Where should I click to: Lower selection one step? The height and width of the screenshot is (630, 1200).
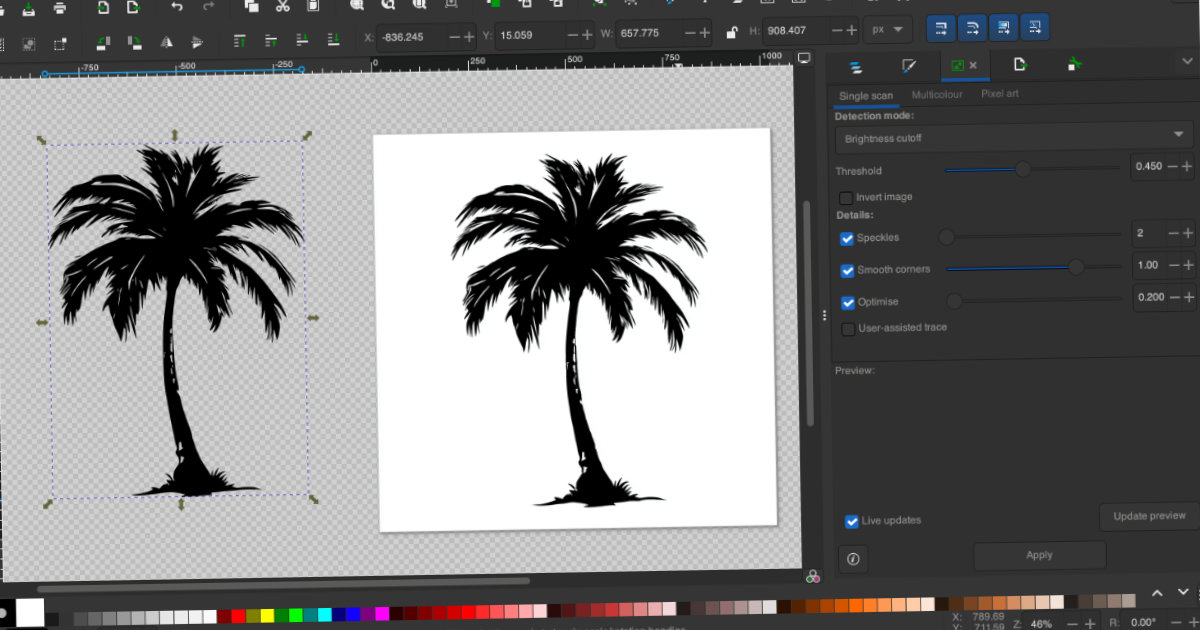tap(303, 40)
